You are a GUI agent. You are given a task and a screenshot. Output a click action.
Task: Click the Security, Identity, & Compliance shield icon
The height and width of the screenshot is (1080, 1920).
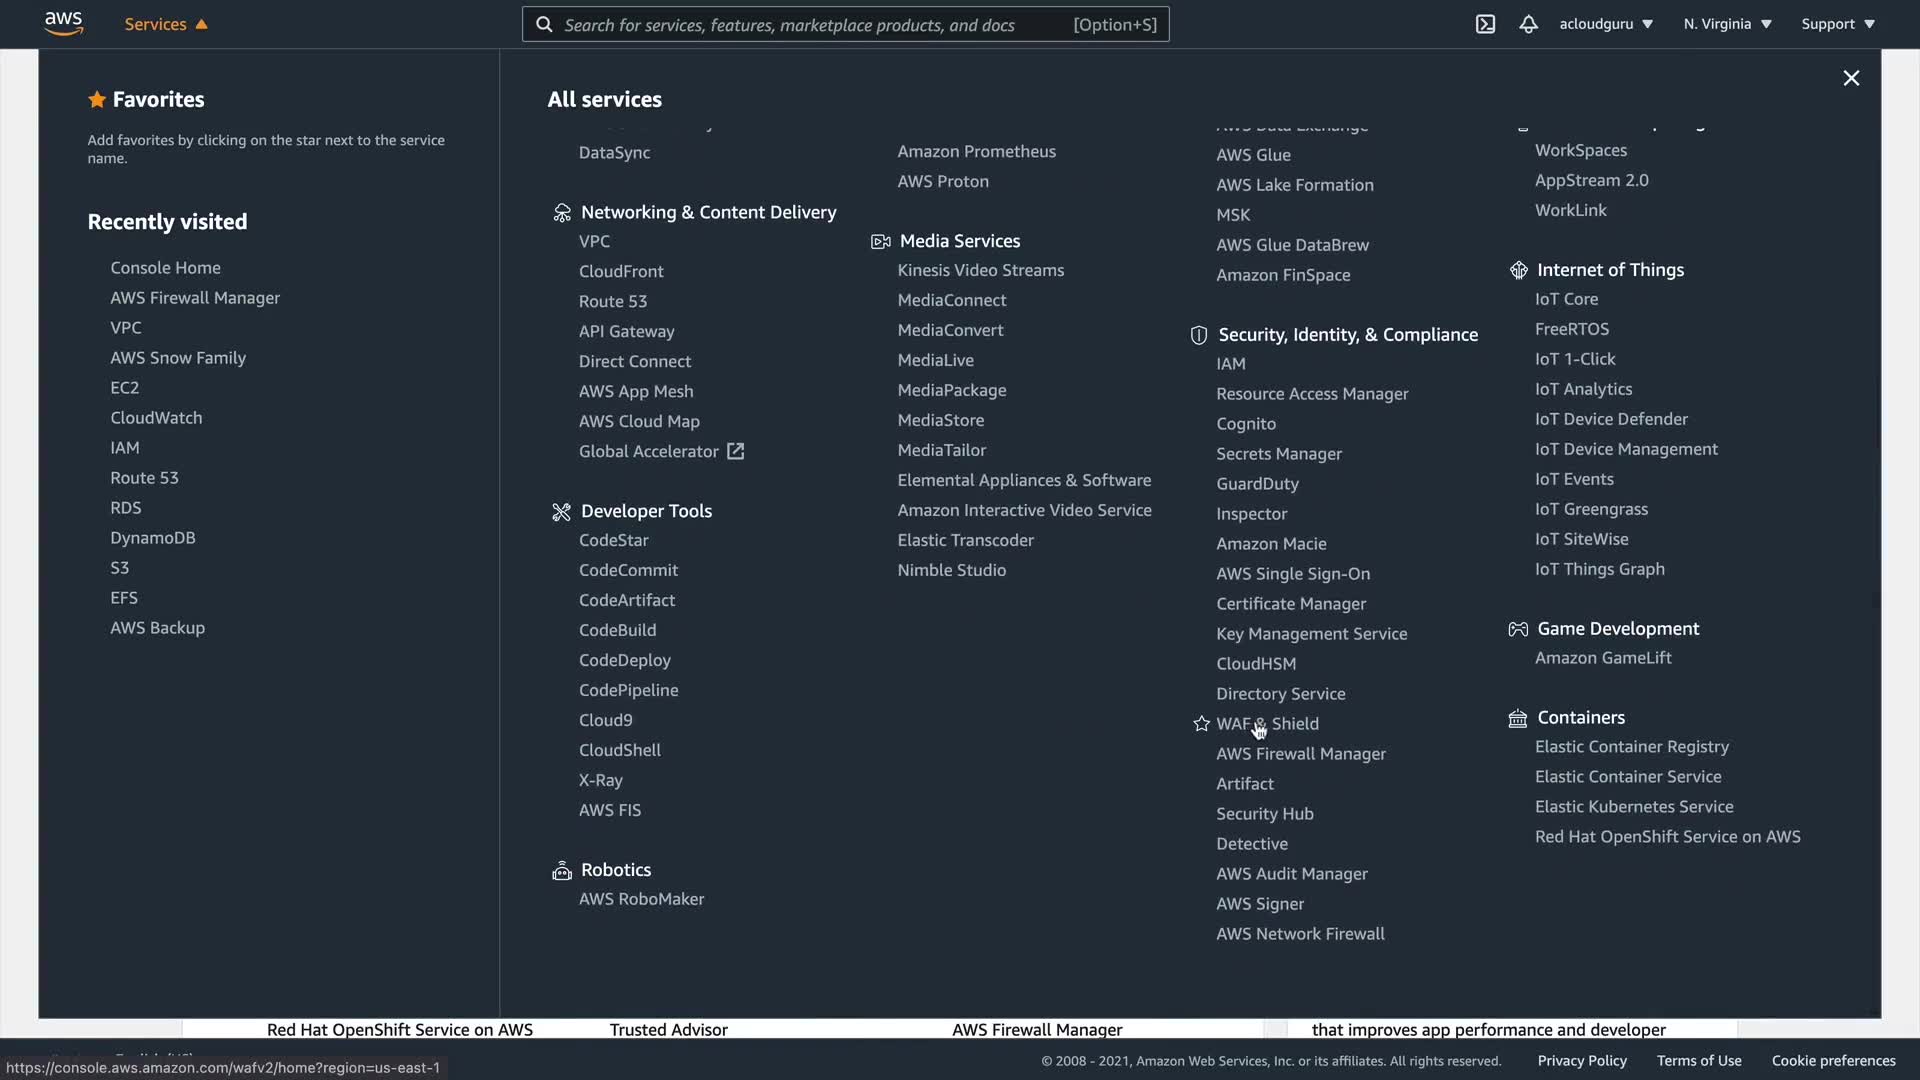[x=1199, y=335]
